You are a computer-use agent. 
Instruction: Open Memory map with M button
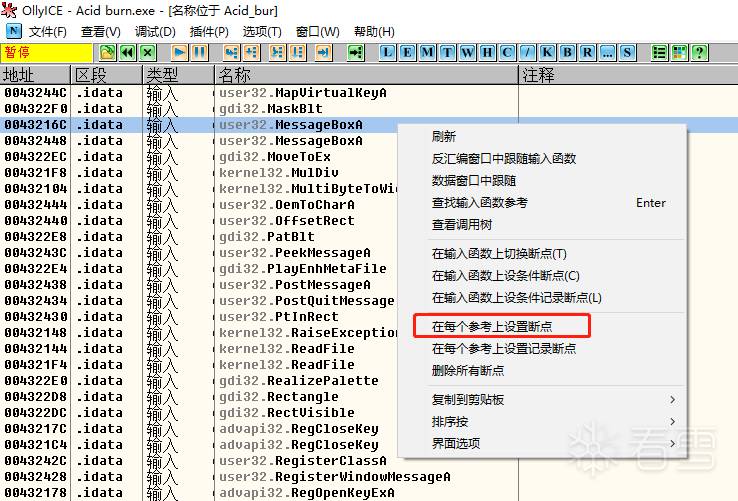(x=427, y=52)
